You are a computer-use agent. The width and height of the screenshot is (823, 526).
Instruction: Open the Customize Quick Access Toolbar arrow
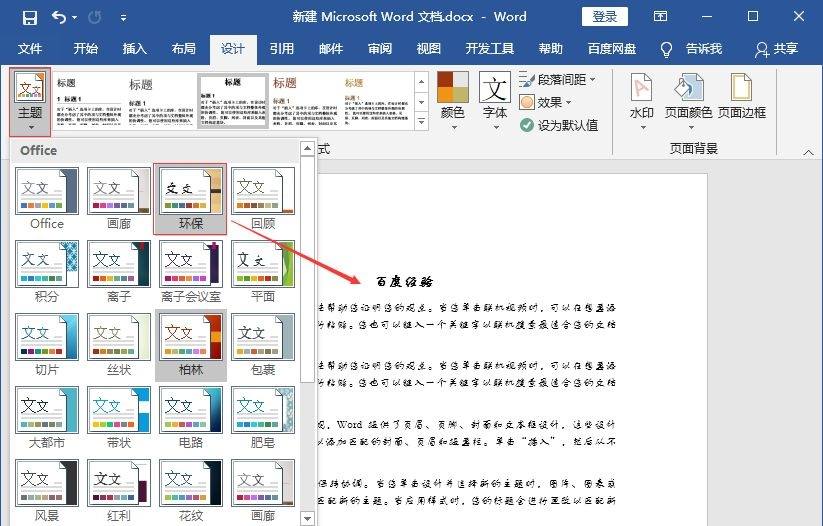(123, 18)
